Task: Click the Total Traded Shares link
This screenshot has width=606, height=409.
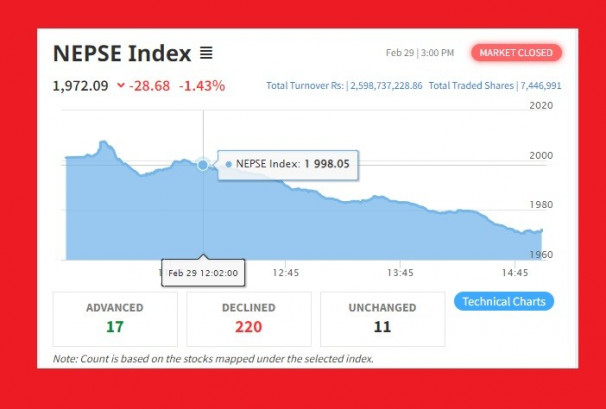Action: 495,86
